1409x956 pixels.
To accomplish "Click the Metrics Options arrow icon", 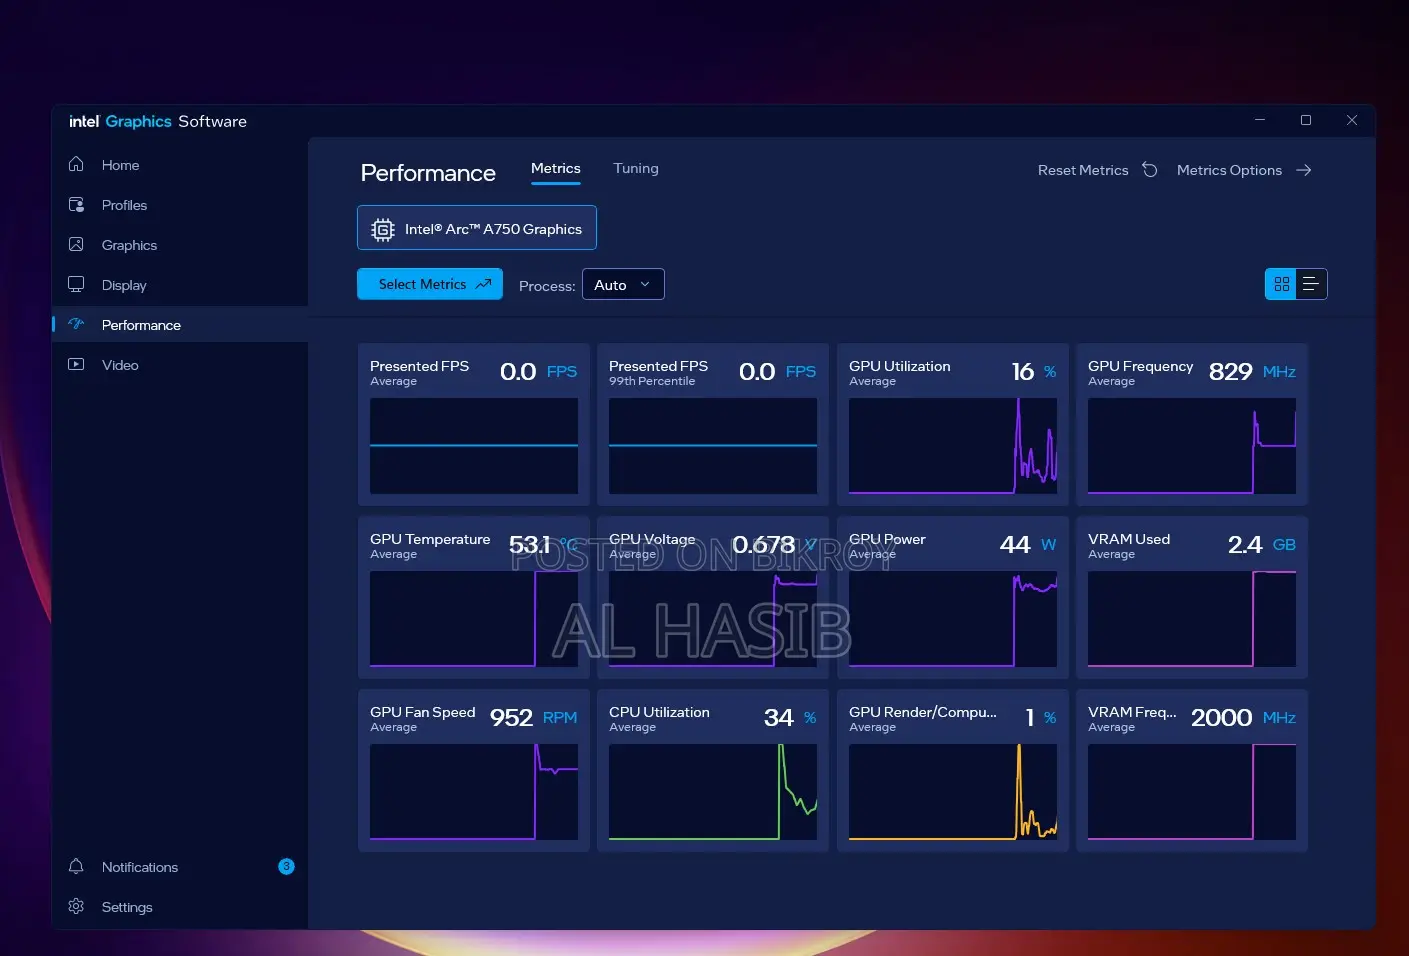I will 1304,170.
